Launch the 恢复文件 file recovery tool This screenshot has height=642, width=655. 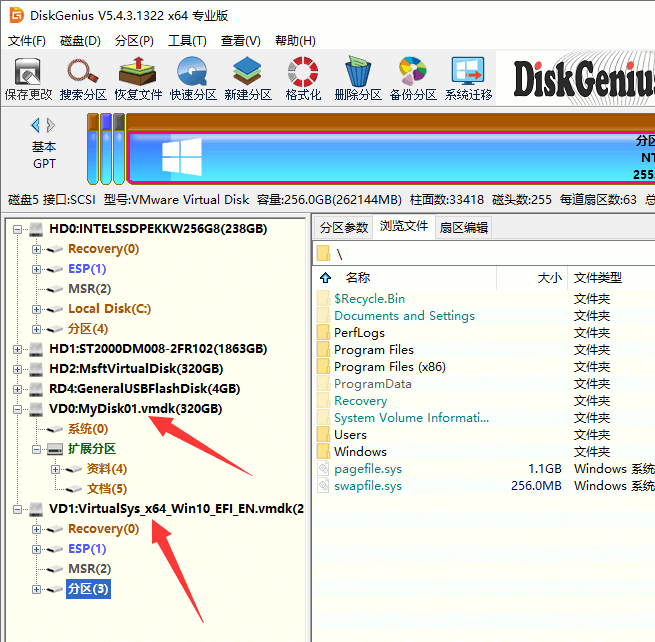(x=138, y=79)
